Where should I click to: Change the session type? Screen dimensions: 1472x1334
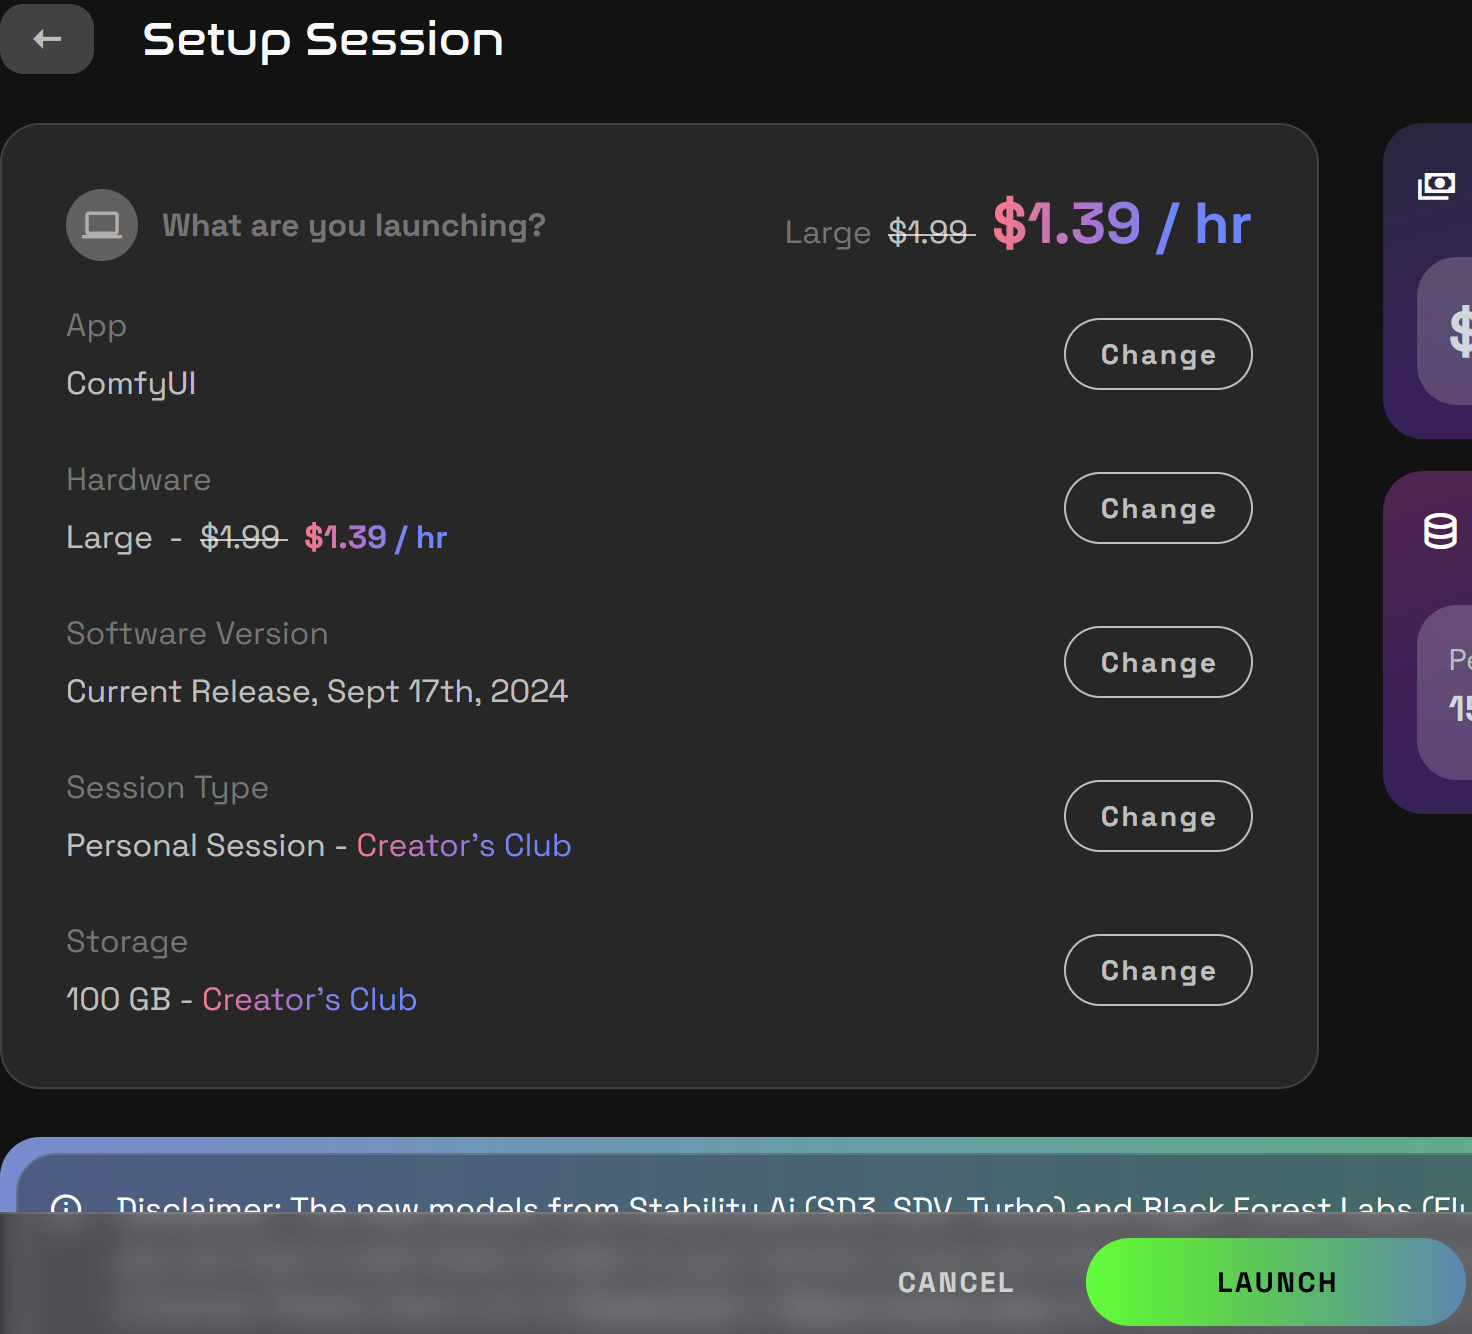click(x=1157, y=816)
